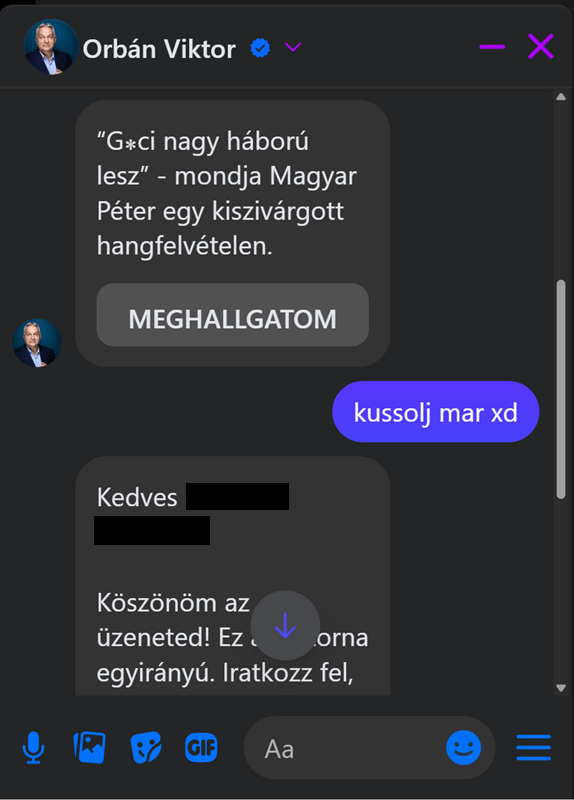The width and height of the screenshot is (574, 800).
Task: Open the sticker picker icon
Action: point(146,747)
